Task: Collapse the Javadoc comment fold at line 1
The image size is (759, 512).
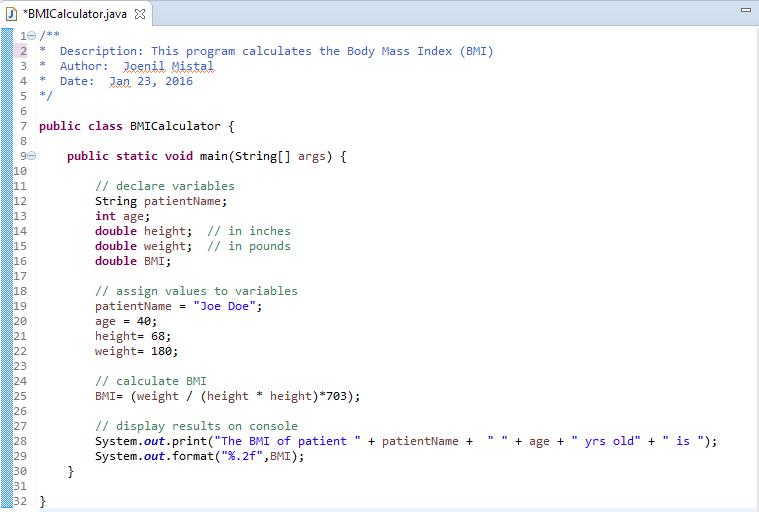Action: click(x=31, y=35)
